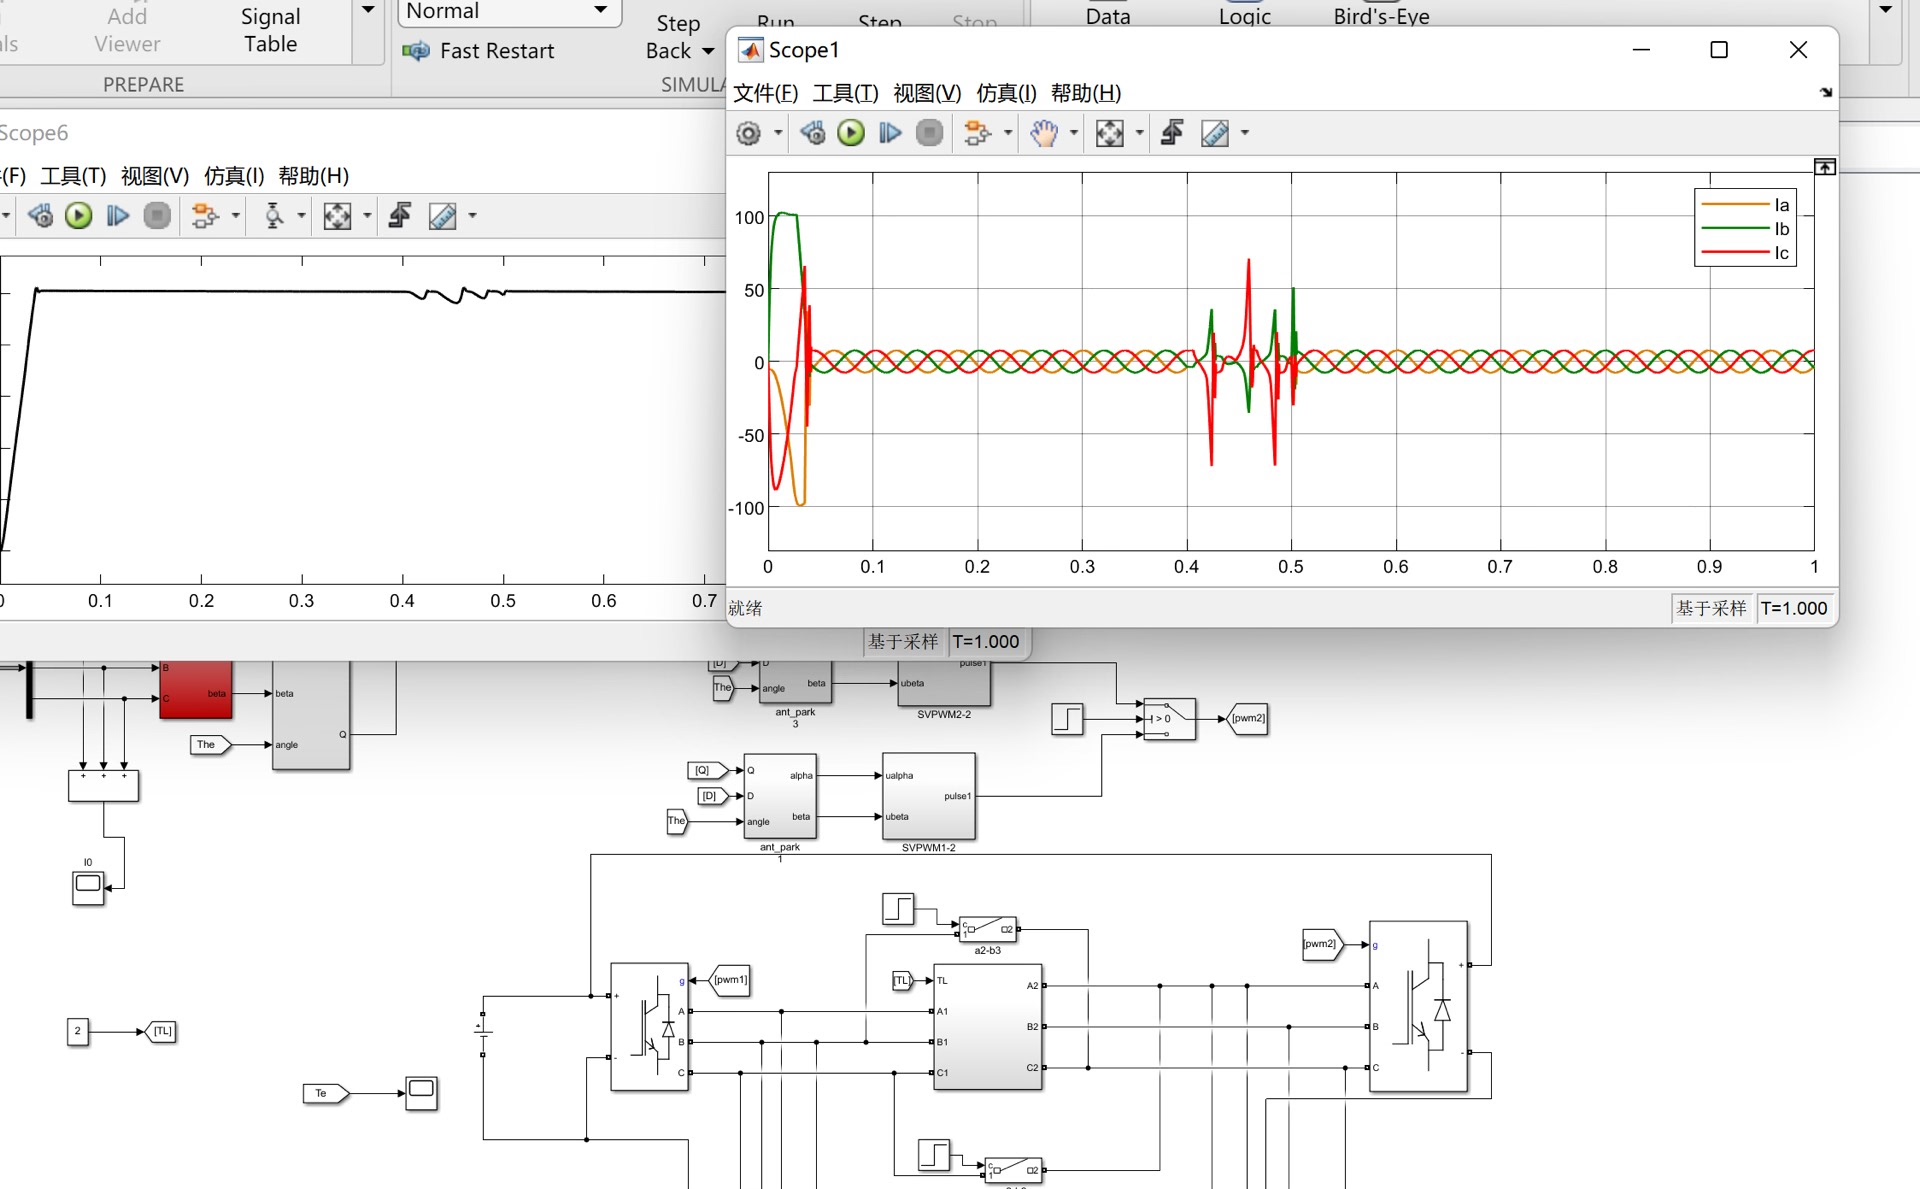Screen dimensions: 1920x1189
Task: Click the Triggers icon in Scope1
Action: 1172,133
